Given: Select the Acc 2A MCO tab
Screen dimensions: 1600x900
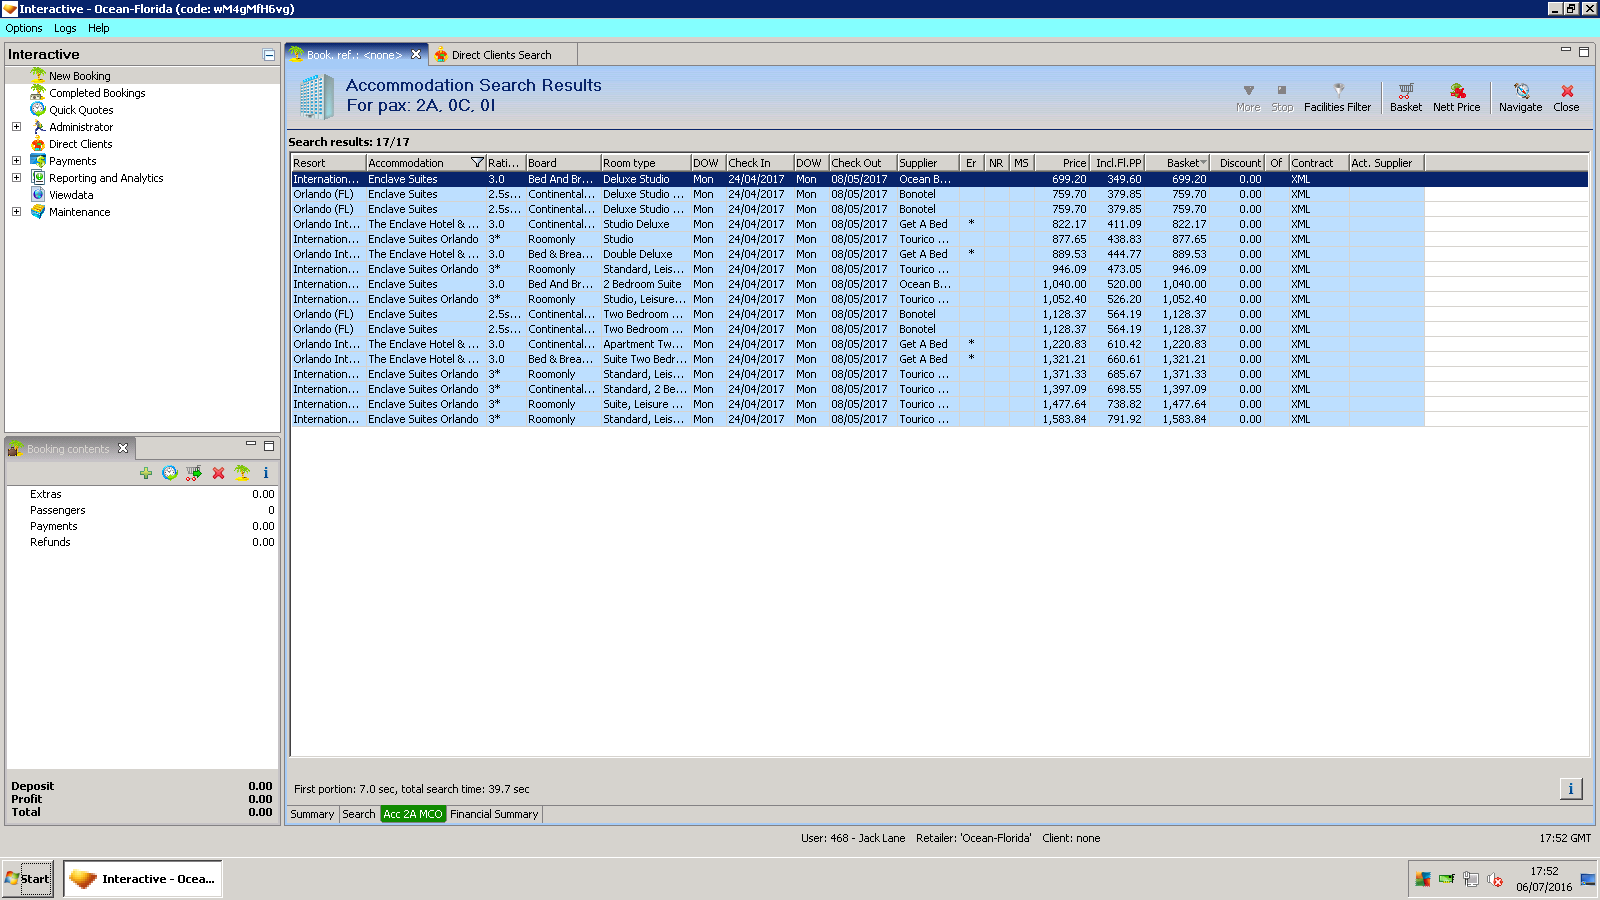Looking at the screenshot, I should coord(413,814).
